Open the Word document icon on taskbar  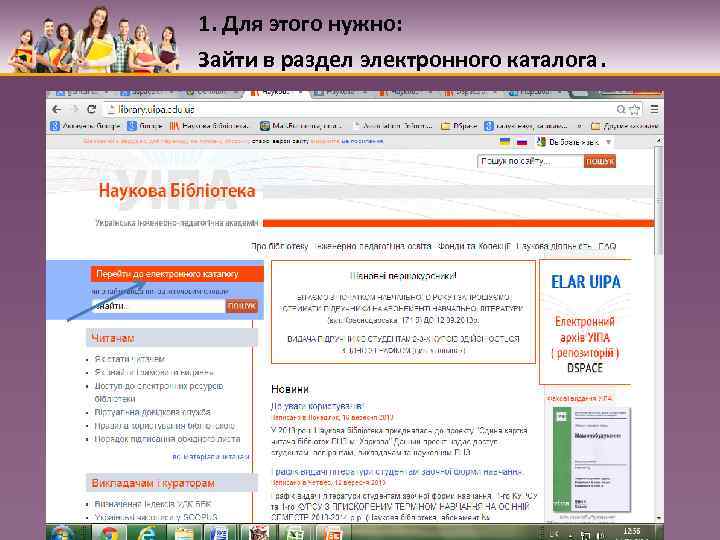pos(220,534)
